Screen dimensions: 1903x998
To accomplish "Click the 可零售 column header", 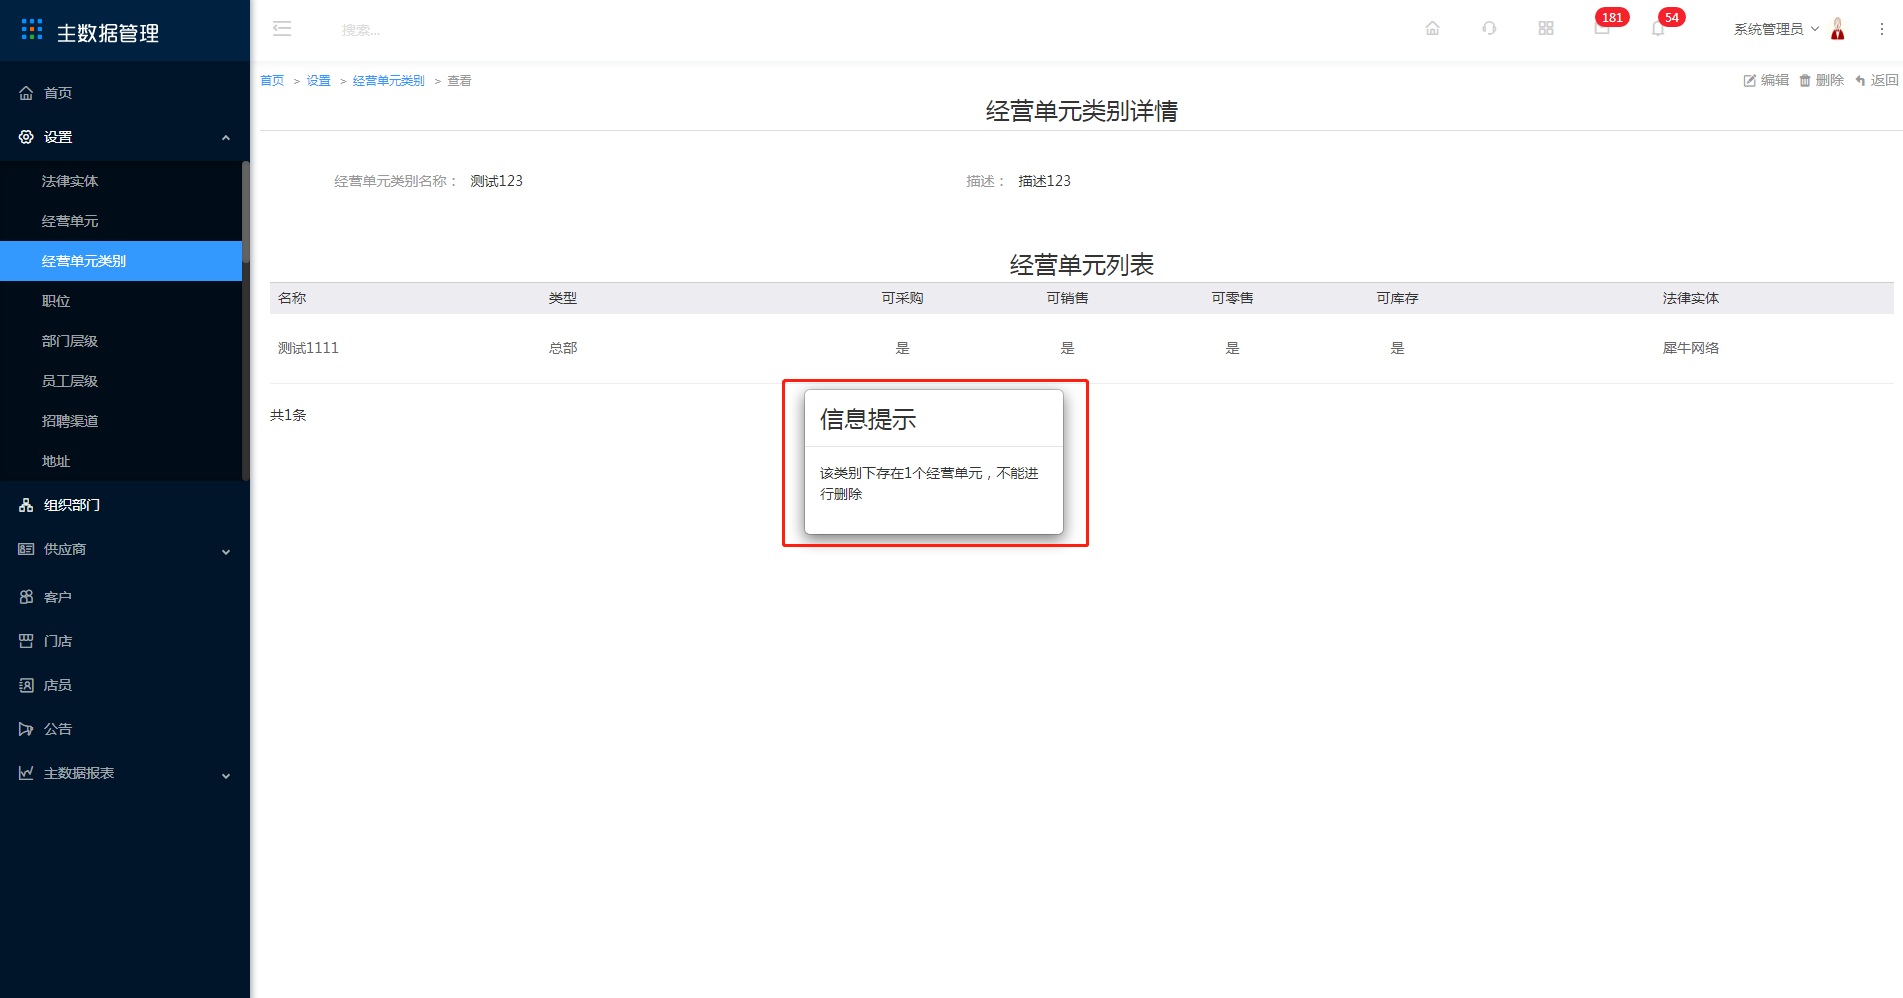I will click(1232, 298).
